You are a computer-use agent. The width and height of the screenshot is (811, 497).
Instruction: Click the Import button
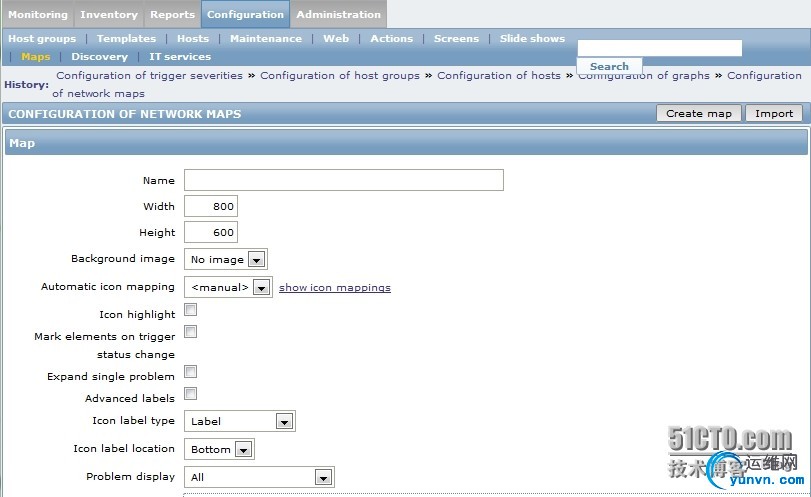(774, 113)
